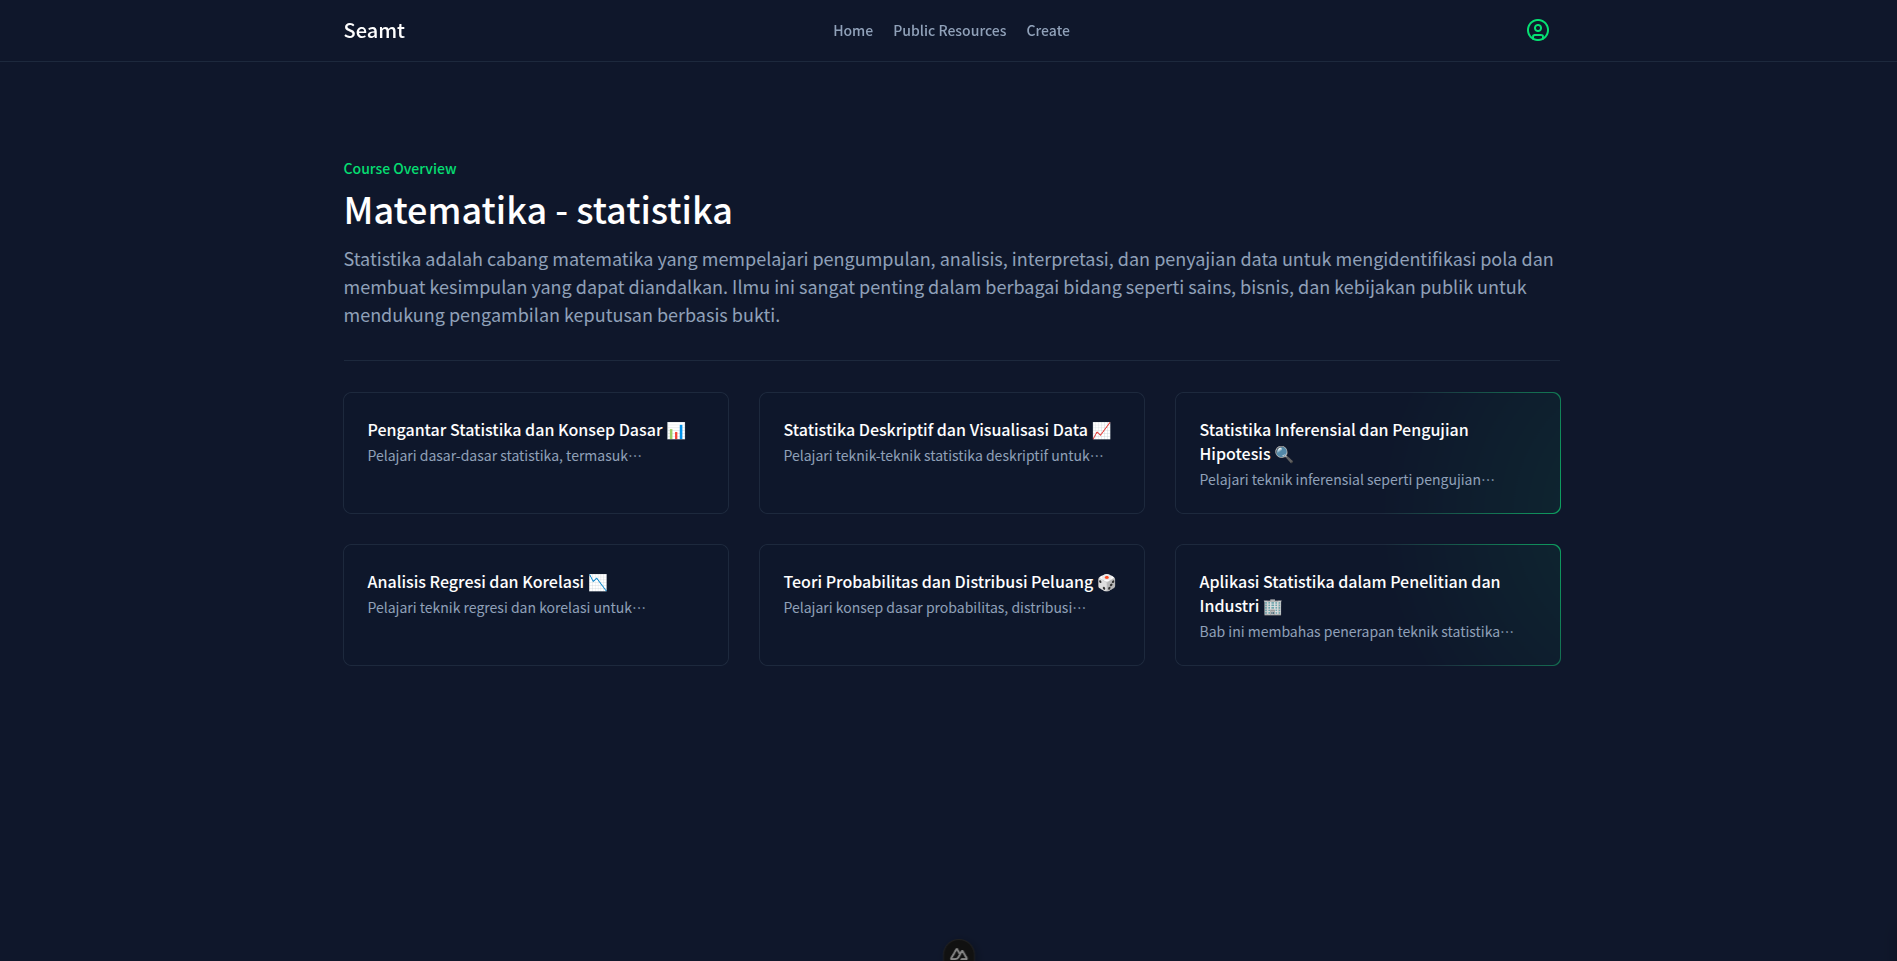The width and height of the screenshot is (1897, 961).
Task: Click dice emoji after Distribusi Peluang
Action: click(1106, 583)
